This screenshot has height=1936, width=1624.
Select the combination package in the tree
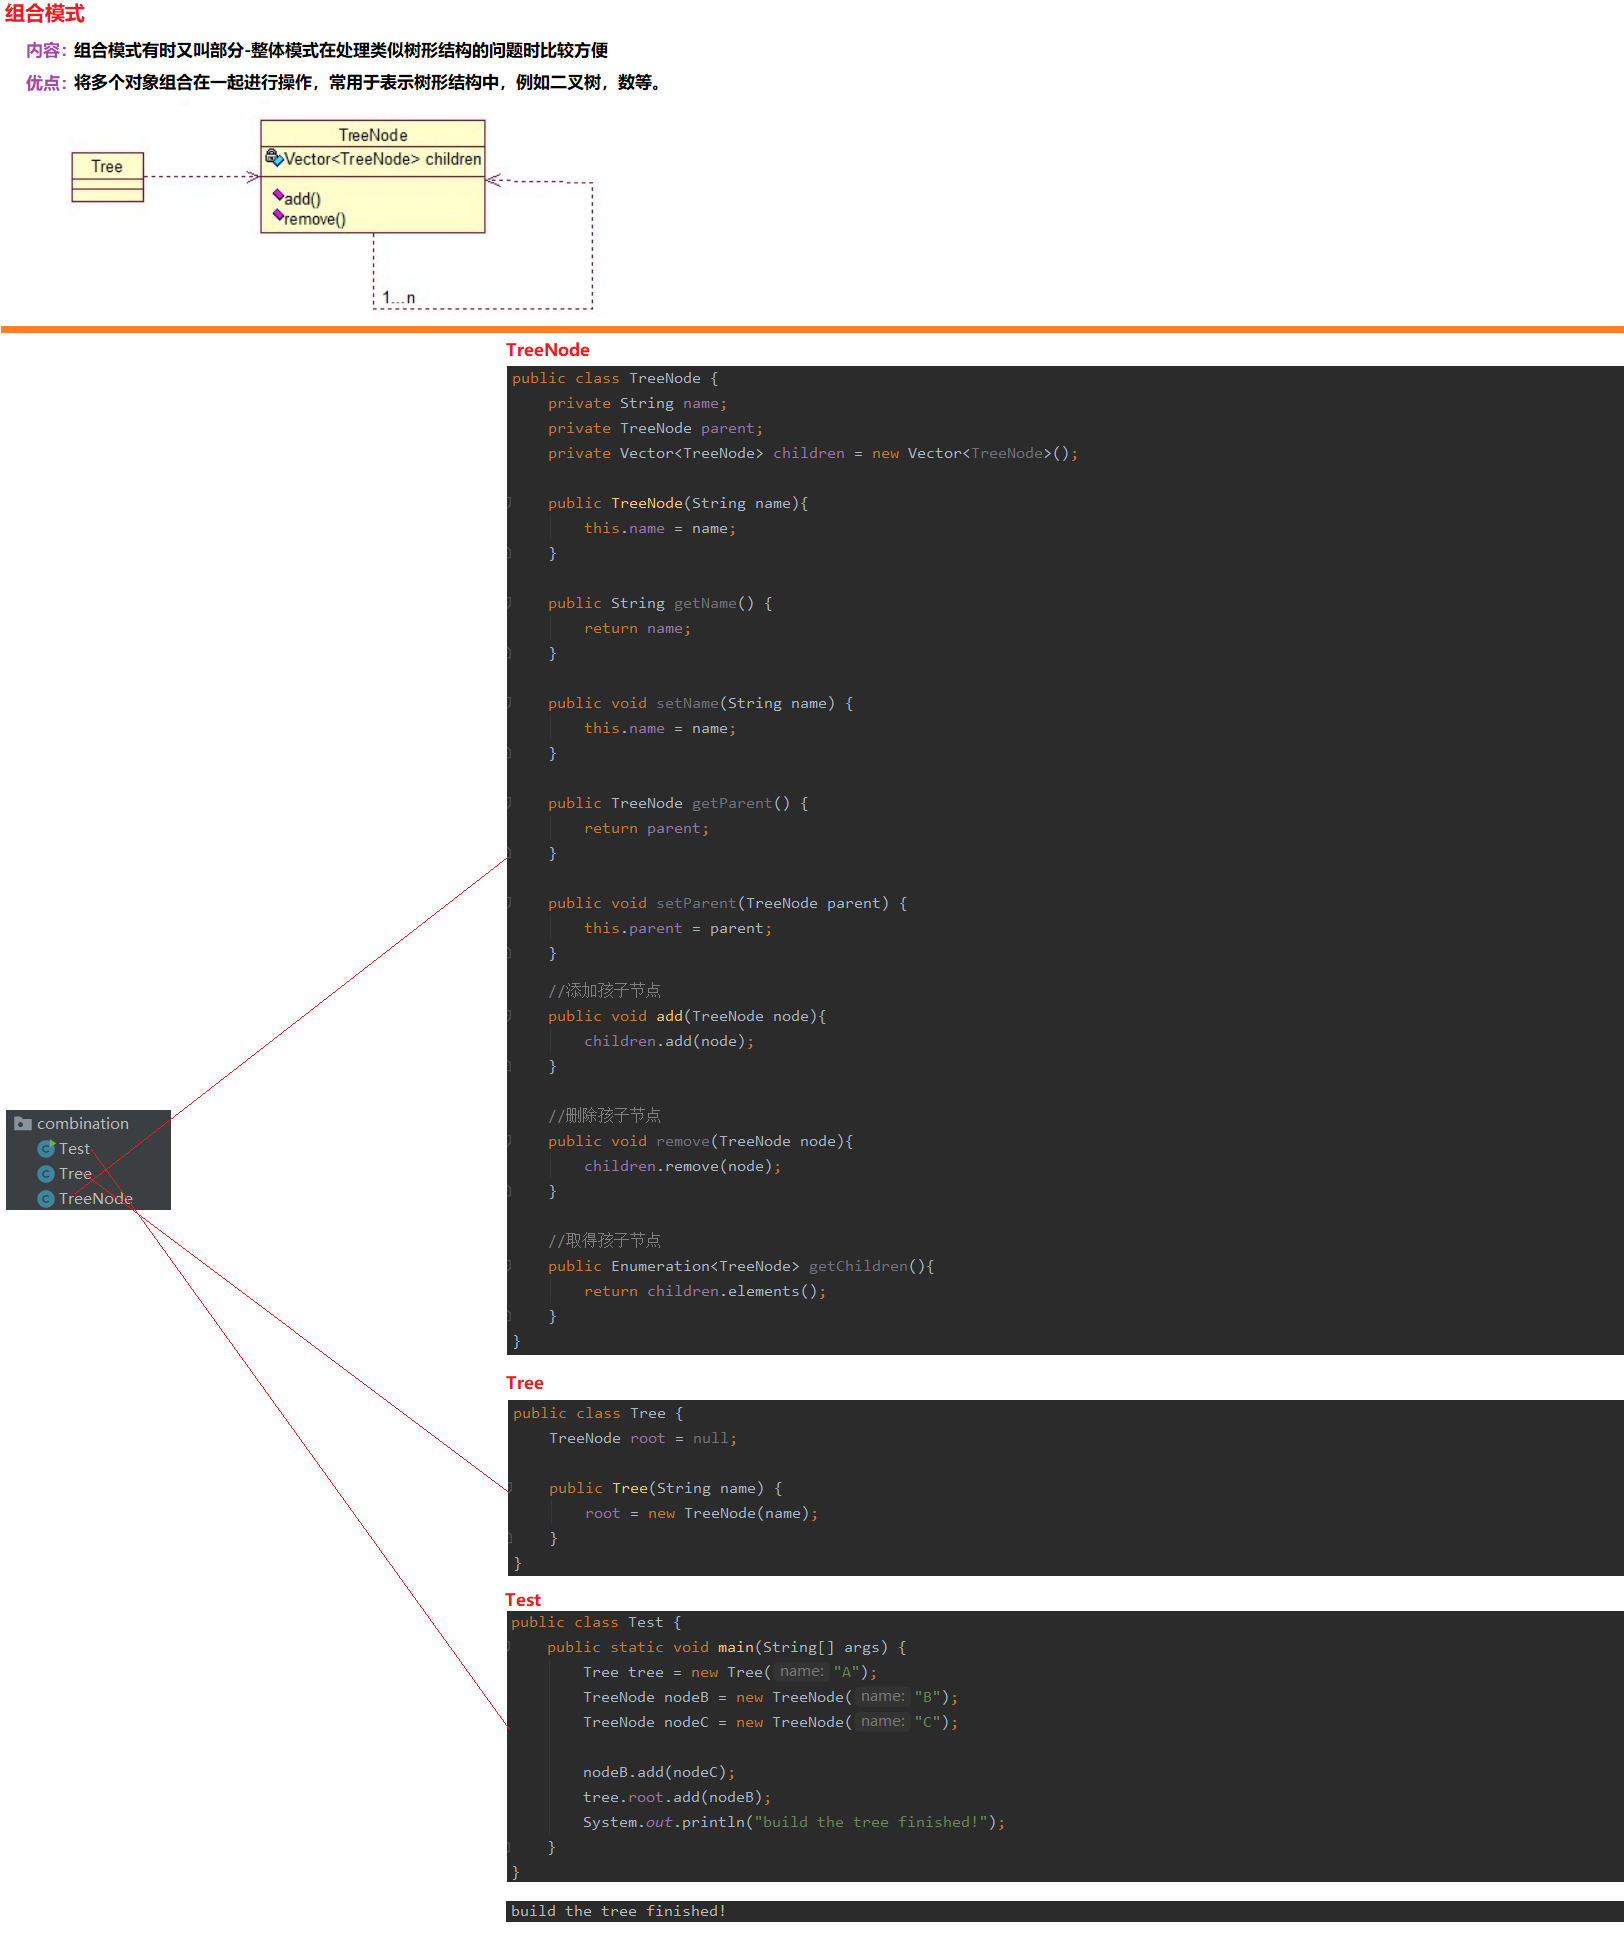[83, 1124]
